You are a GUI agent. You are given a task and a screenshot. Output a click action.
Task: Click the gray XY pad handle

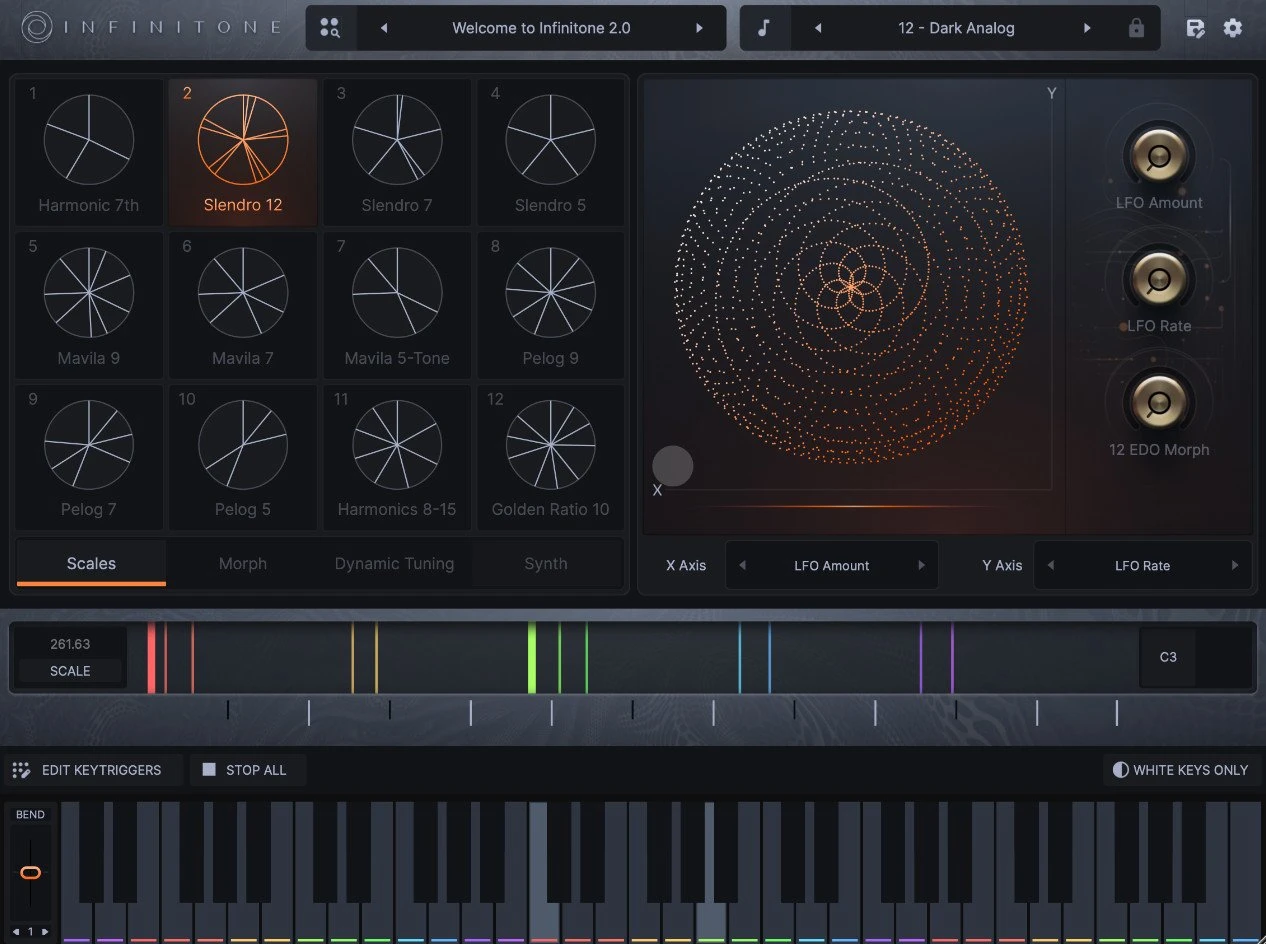(x=673, y=466)
